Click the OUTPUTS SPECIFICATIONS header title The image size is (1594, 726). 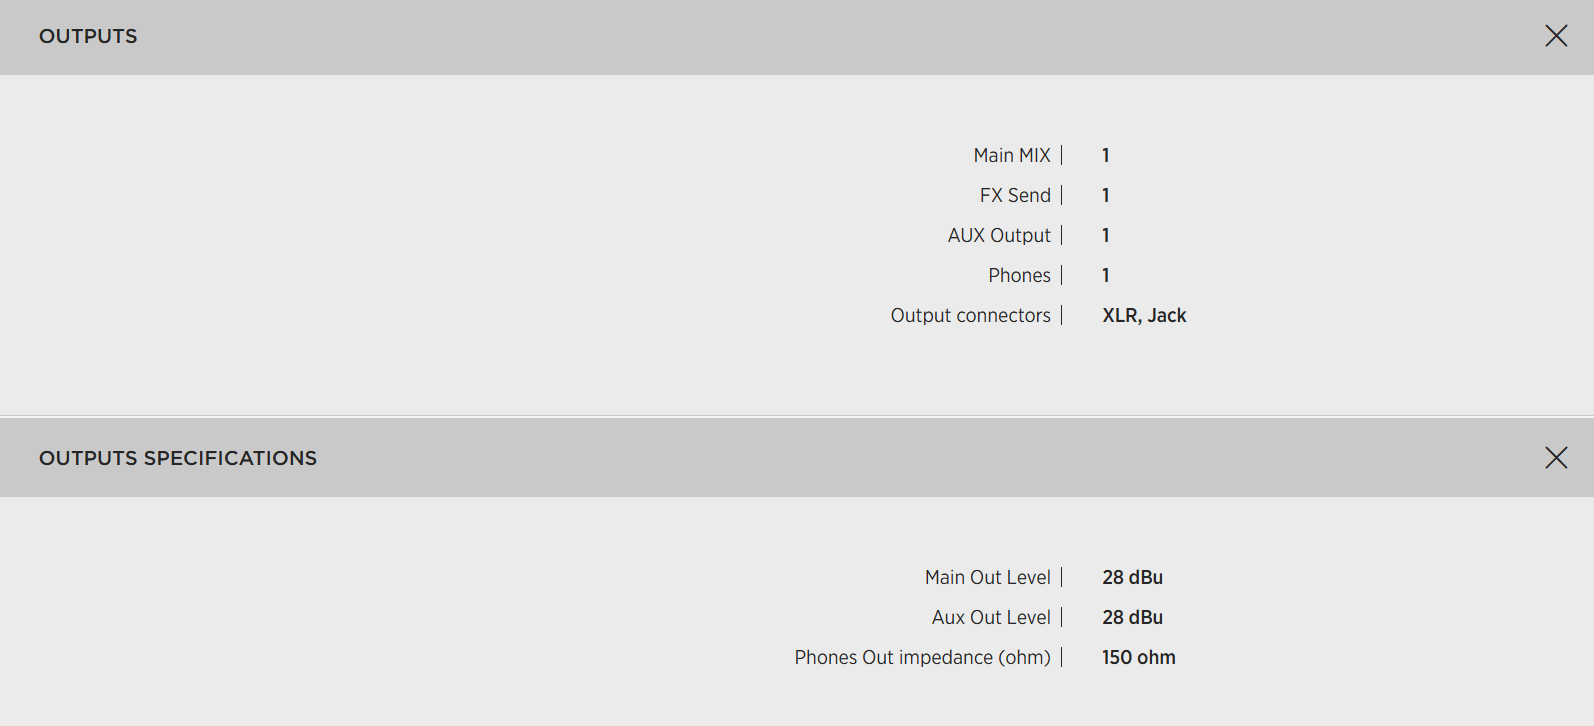click(x=178, y=458)
